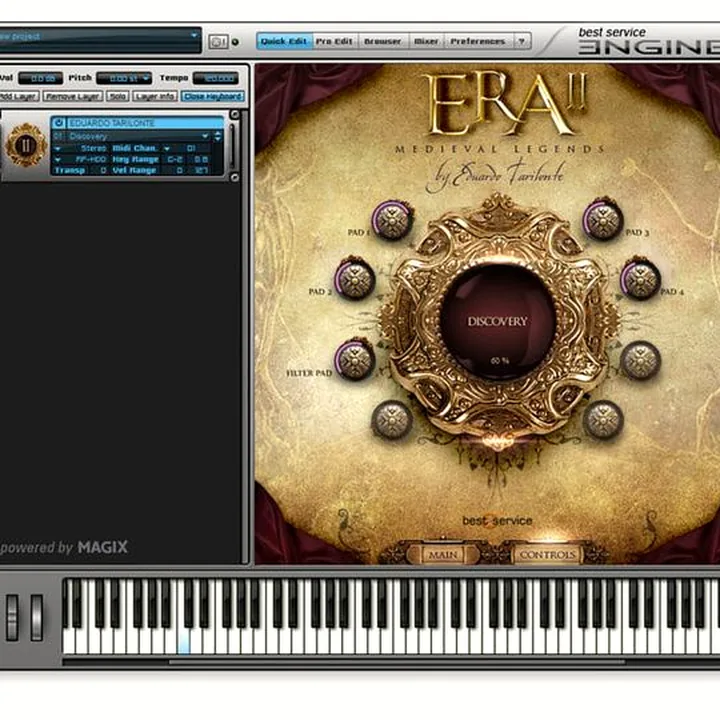This screenshot has width=720, height=720.
Task: Click the central Discovery orb
Action: point(498,321)
